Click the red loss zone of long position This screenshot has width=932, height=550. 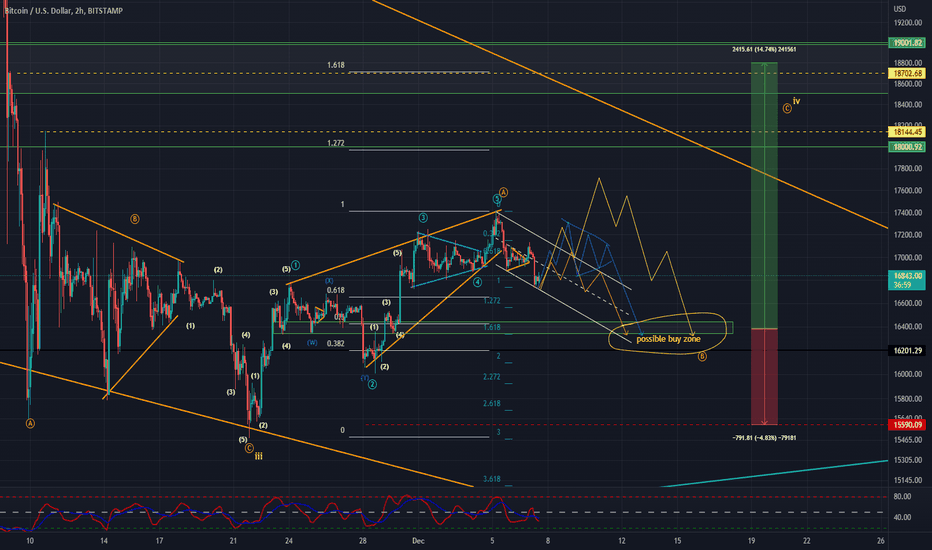pyautogui.click(x=764, y=376)
